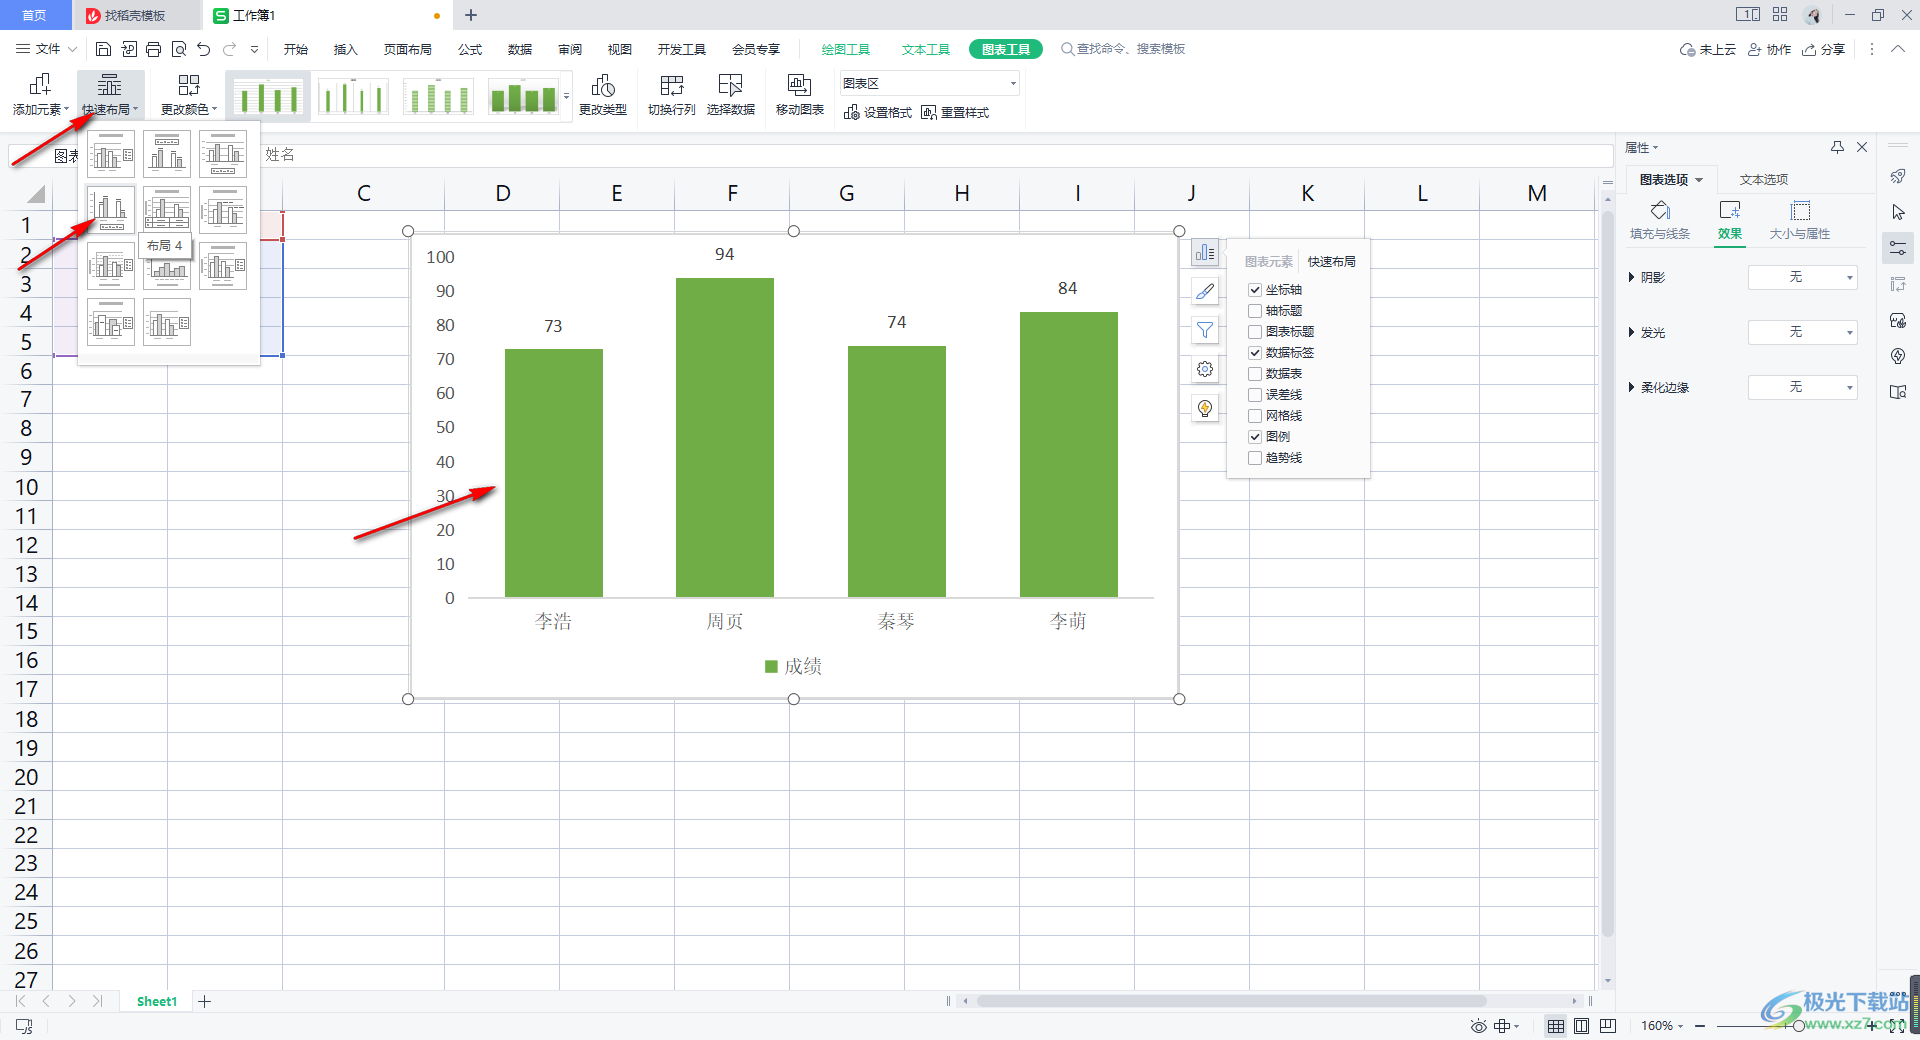Expand the Shadow (阴影) section

pyautogui.click(x=1632, y=277)
